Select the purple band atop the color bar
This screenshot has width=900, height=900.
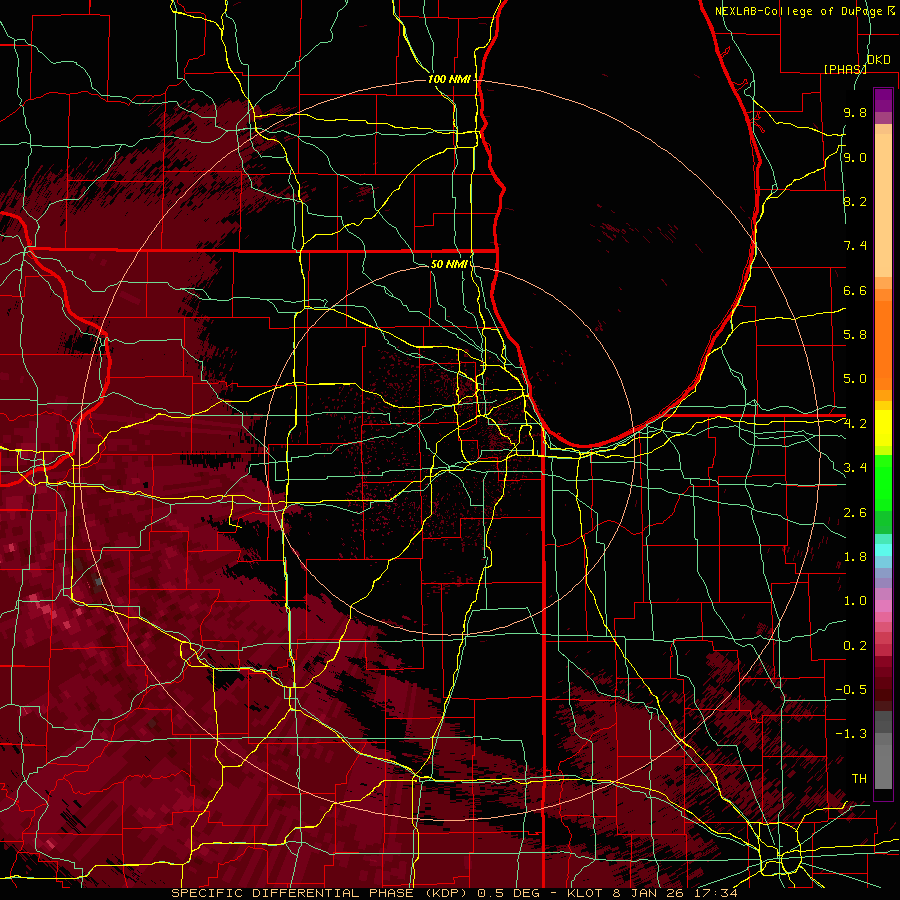click(883, 100)
